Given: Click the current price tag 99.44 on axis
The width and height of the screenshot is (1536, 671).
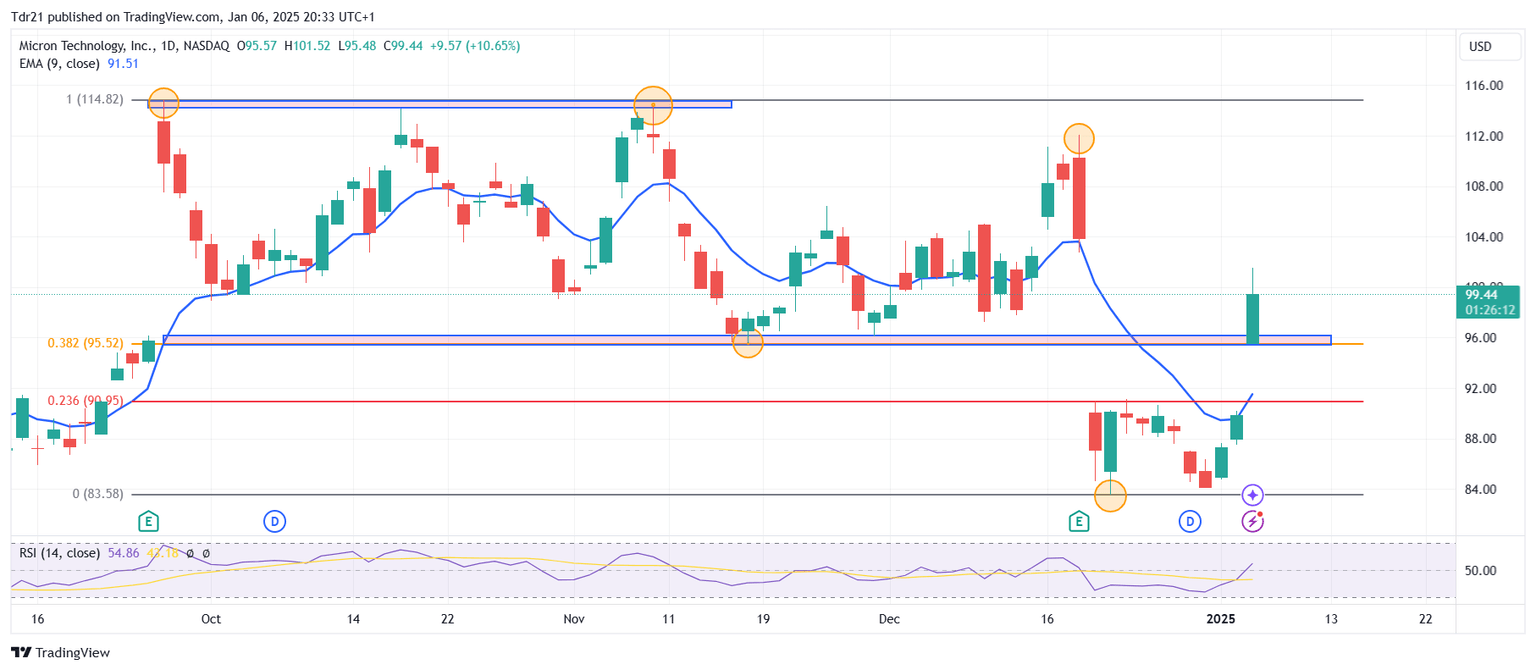Looking at the screenshot, I should click(1480, 295).
